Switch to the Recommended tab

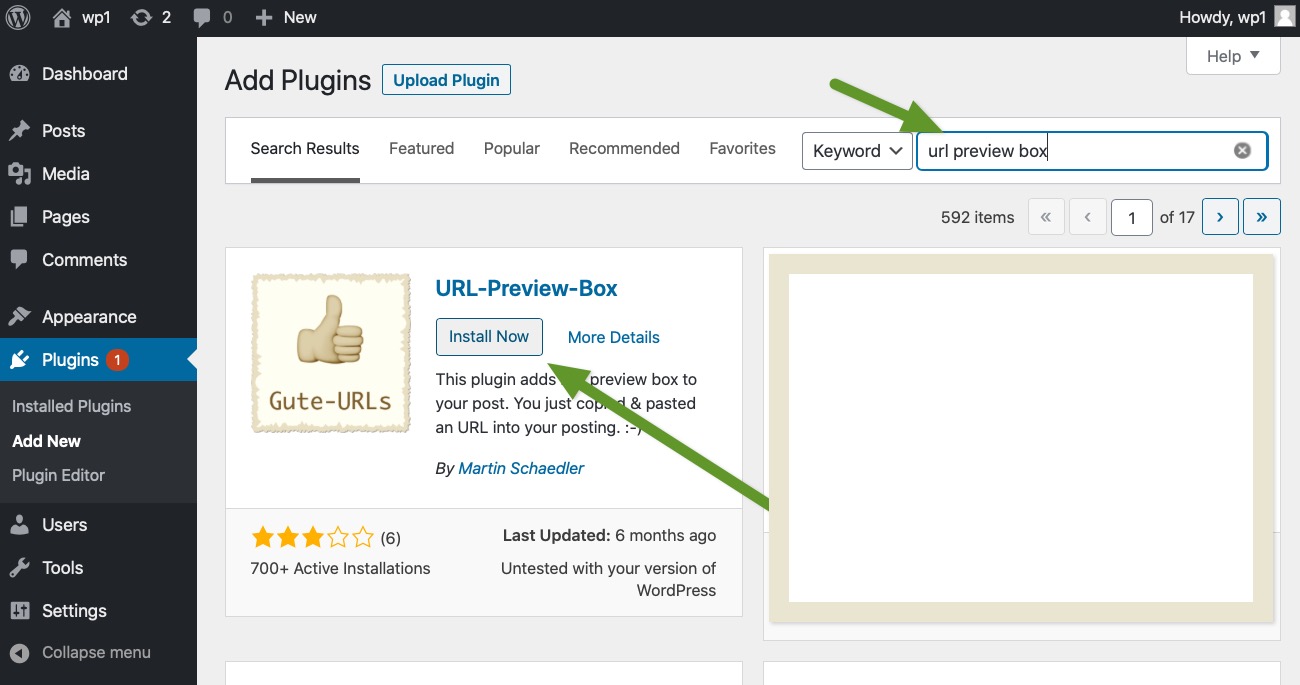624,149
